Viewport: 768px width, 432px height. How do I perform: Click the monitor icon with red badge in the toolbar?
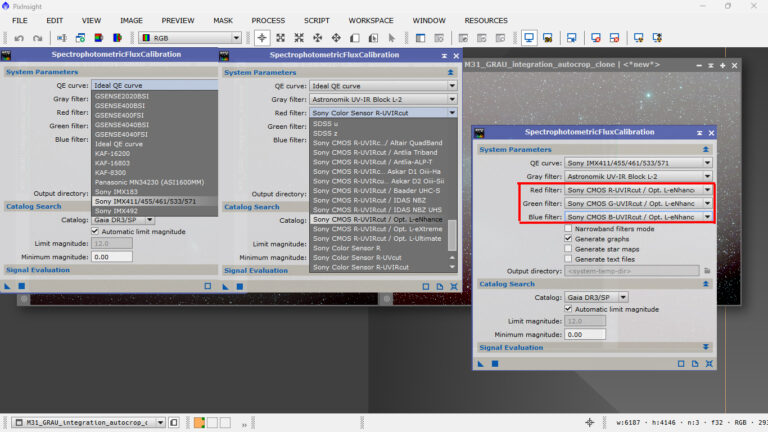596,38
